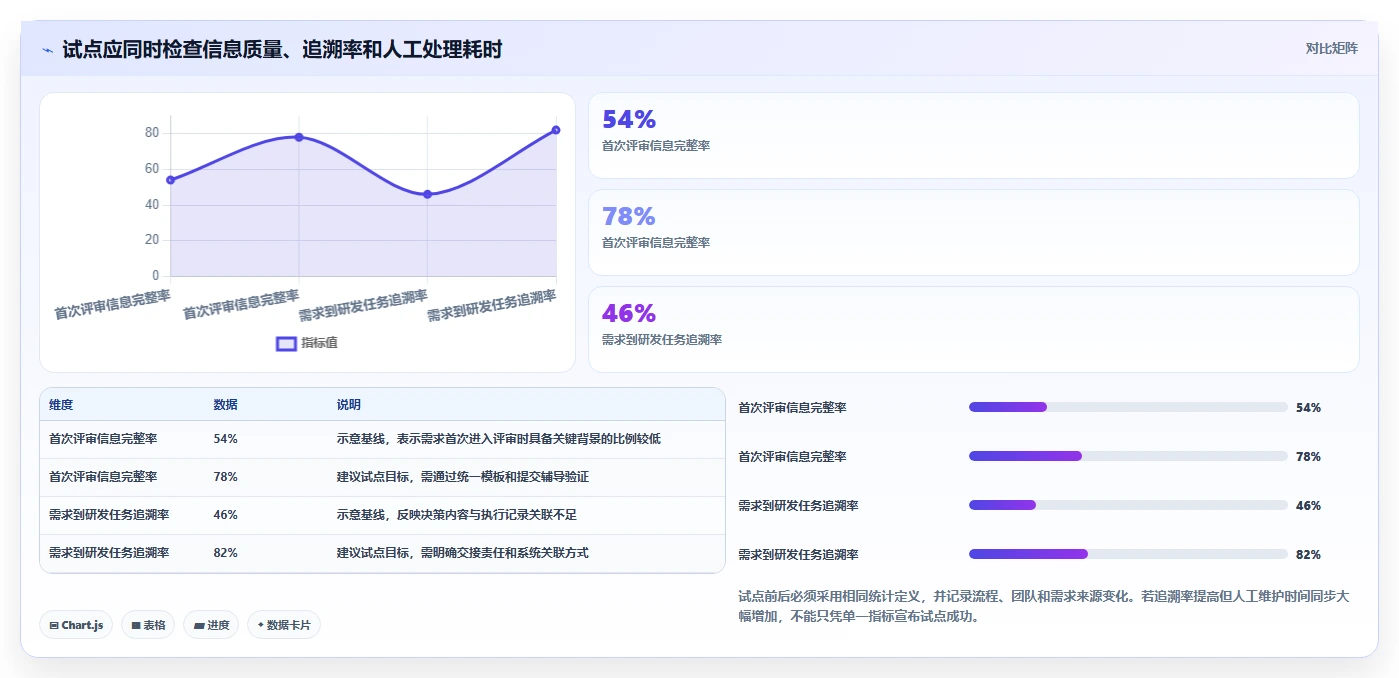The height and width of the screenshot is (678, 1399).
Task: Click the 维度 column header in the table
Action: [61, 405]
